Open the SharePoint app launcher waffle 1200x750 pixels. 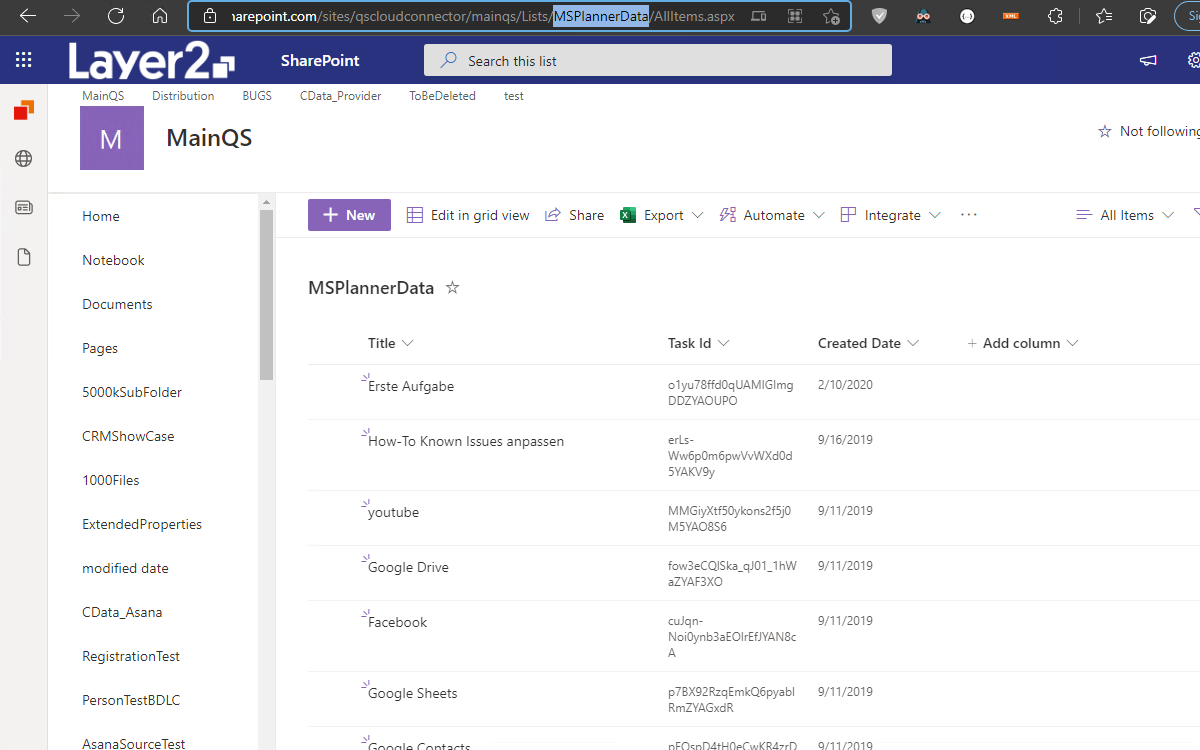pyautogui.click(x=24, y=60)
